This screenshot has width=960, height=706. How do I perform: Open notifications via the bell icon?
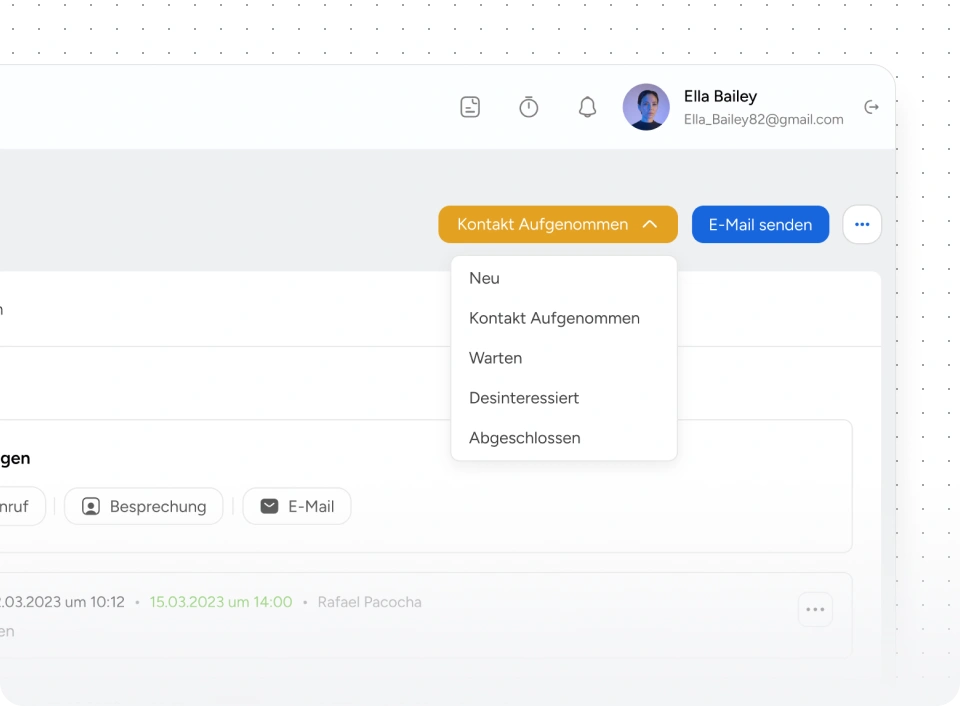588,107
